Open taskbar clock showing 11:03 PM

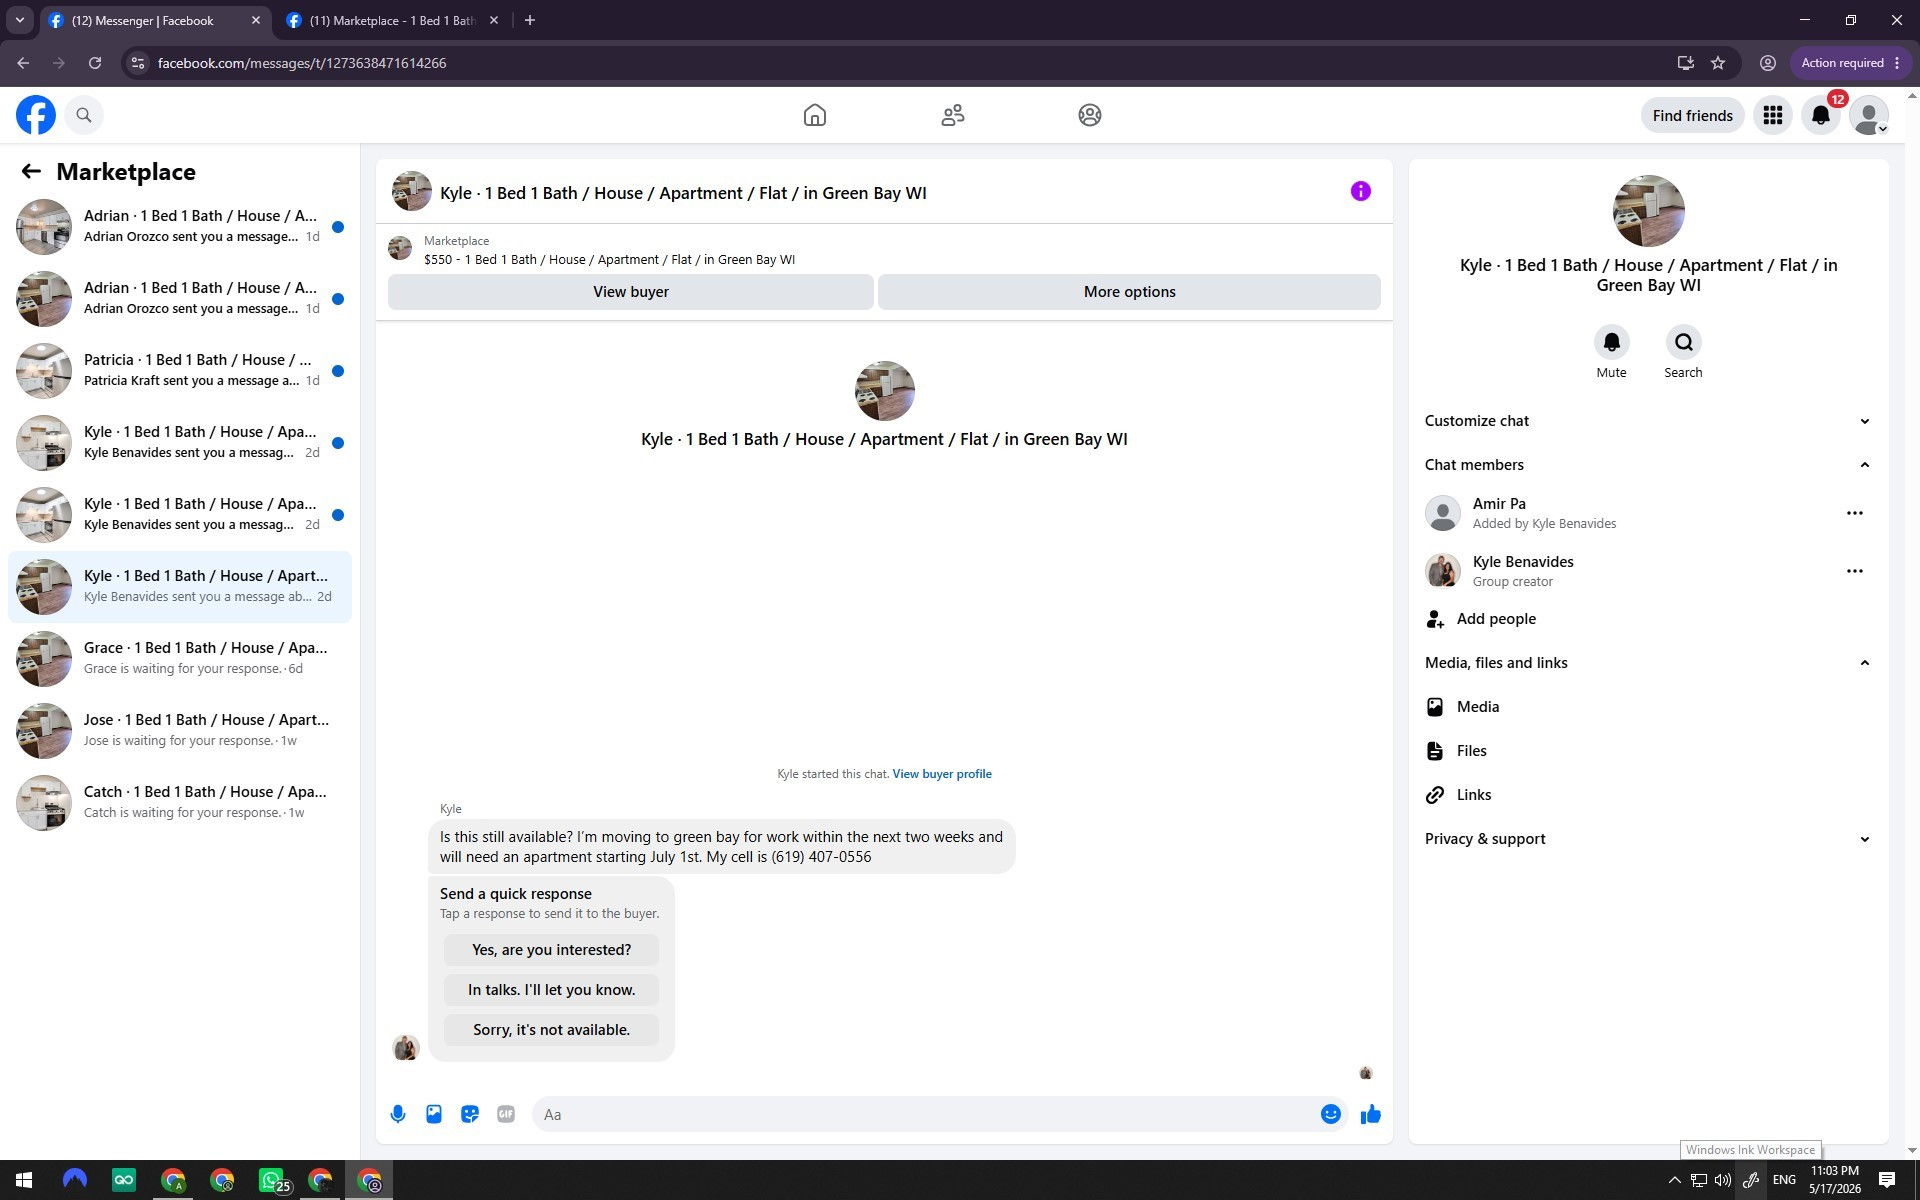pos(1834,1180)
